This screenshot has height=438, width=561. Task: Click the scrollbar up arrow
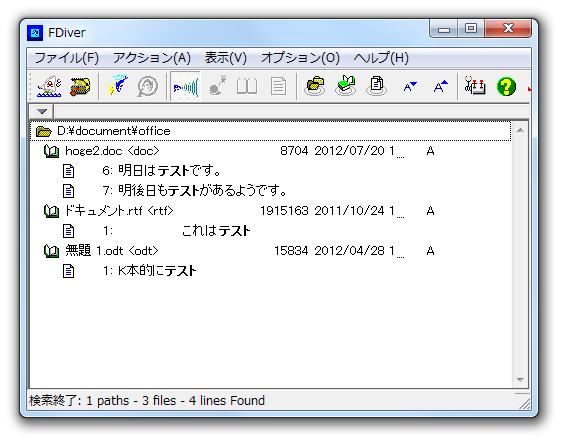click(x=521, y=130)
